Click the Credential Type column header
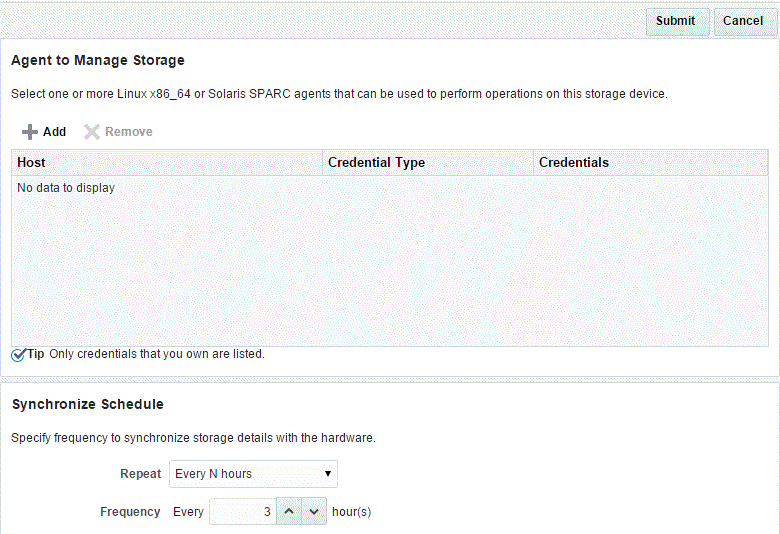Screen dimensions: 780x534 pyautogui.click(x=376, y=163)
